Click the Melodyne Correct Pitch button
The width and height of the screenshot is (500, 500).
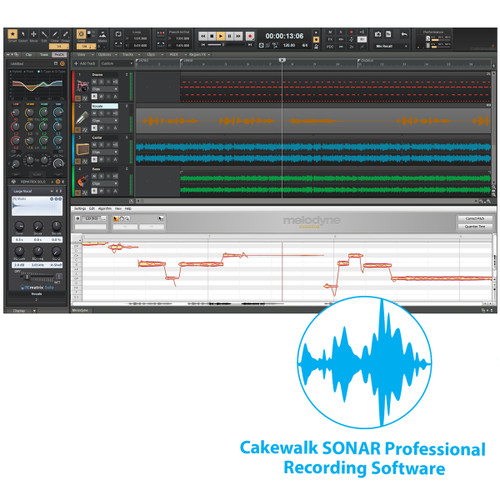475,219
